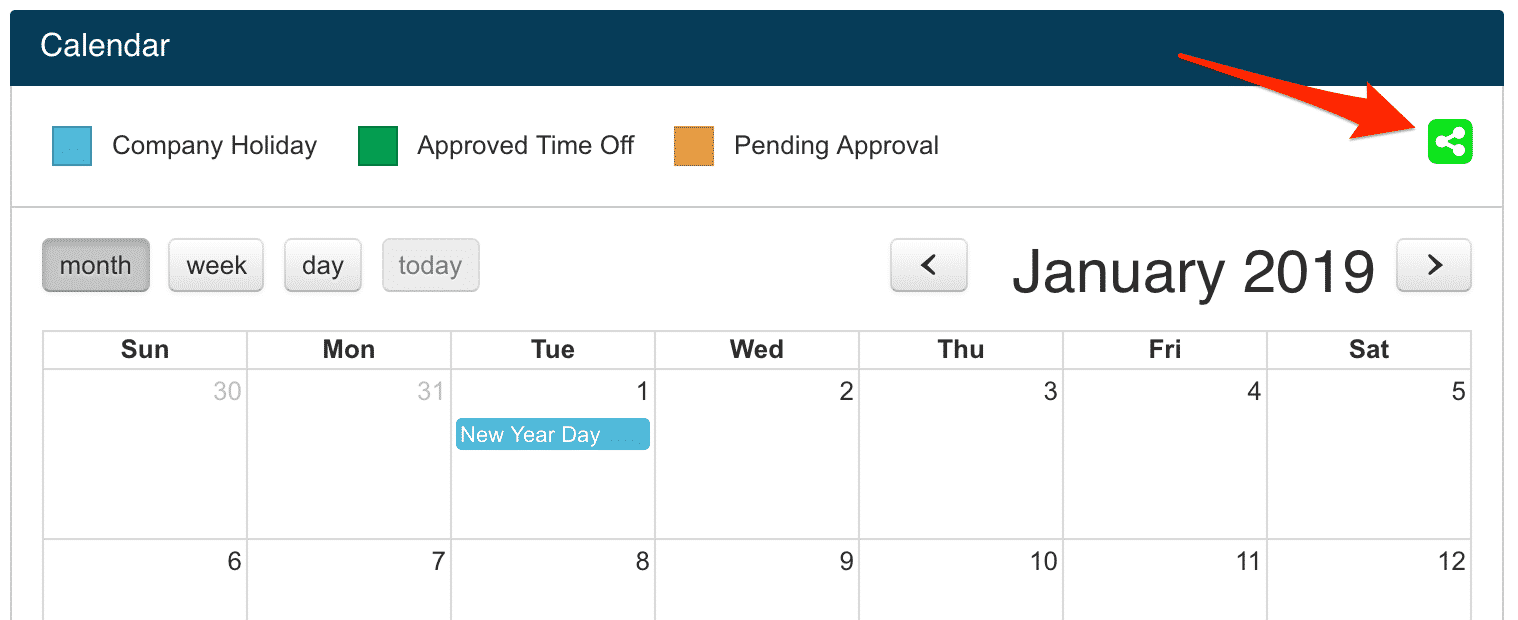This screenshot has width=1518, height=620.
Task: Click the Wed column header
Action: tap(757, 350)
